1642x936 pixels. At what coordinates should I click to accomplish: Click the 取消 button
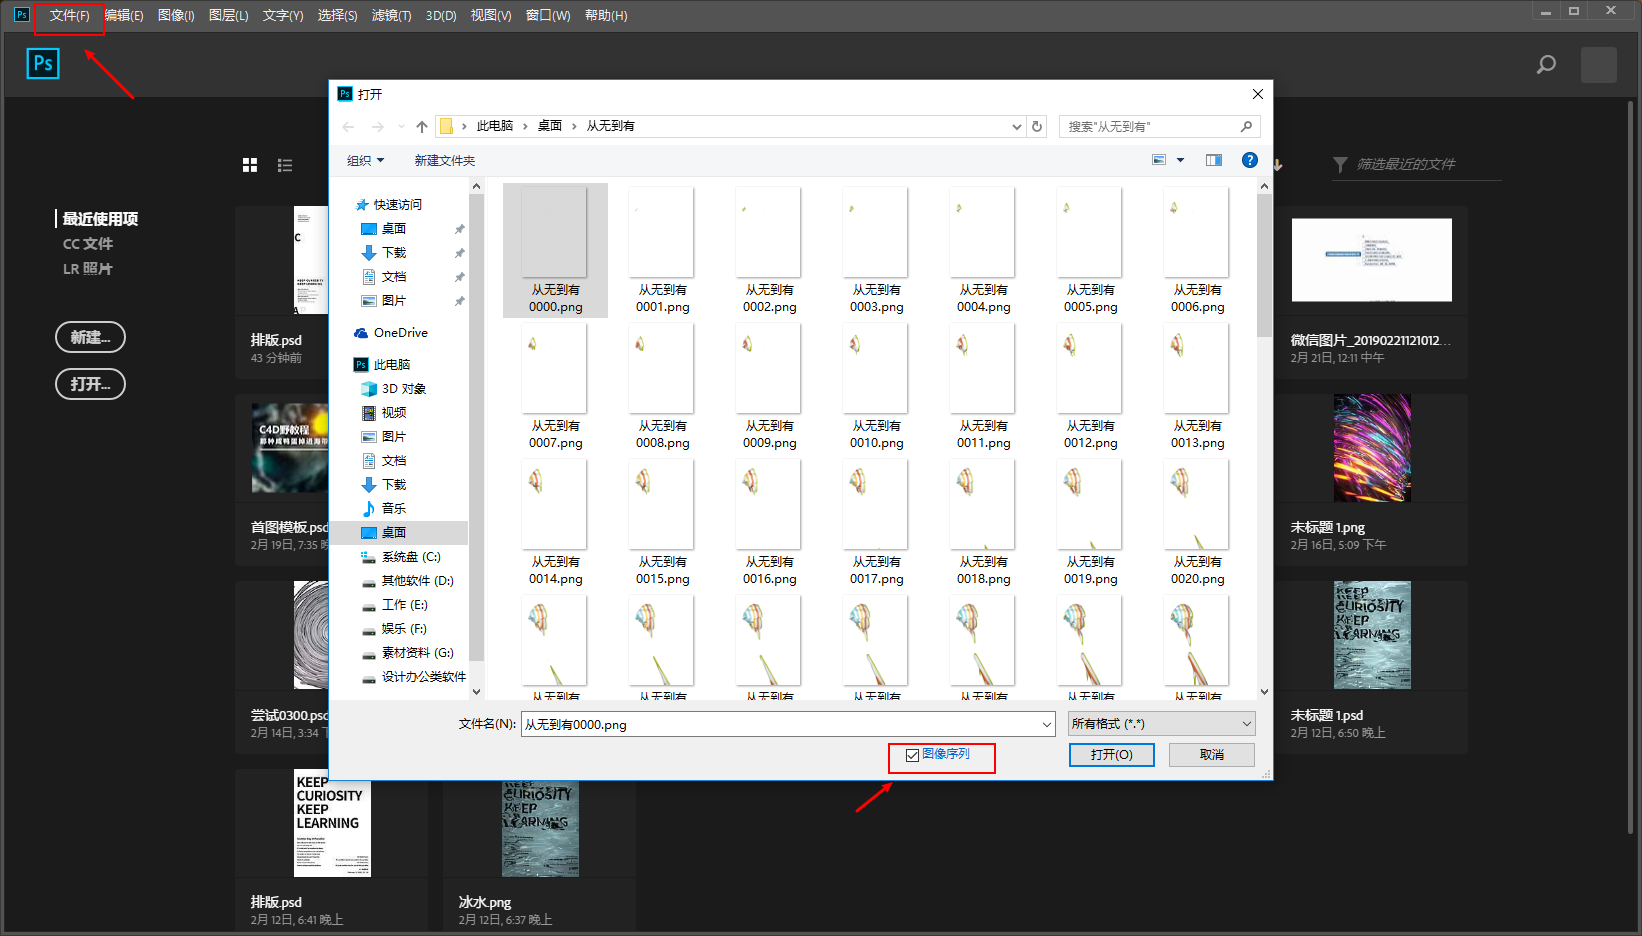(1211, 755)
